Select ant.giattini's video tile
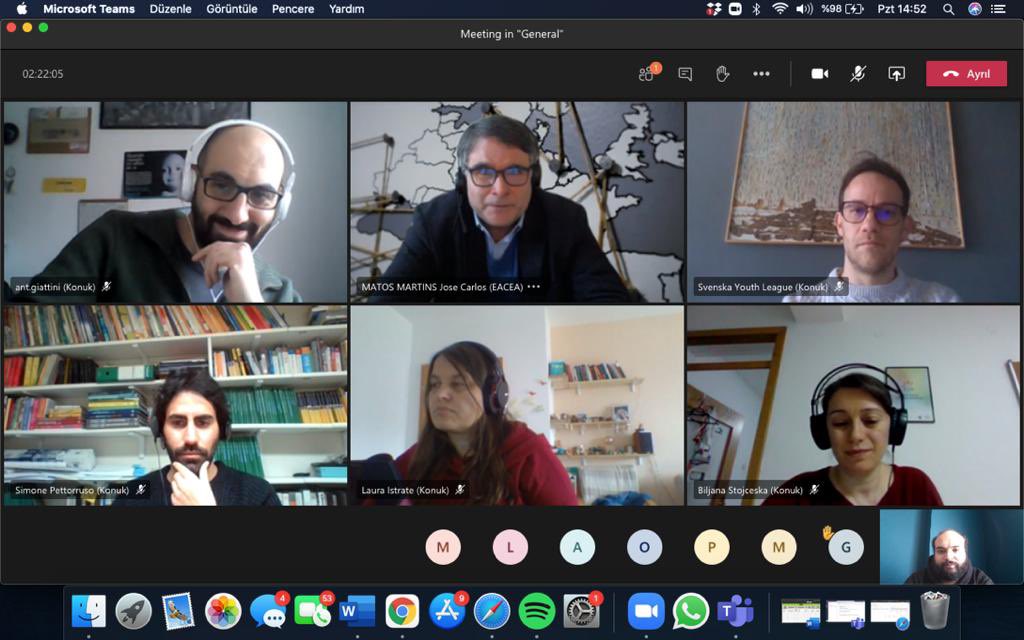Viewport: 1024px width, 640px height. pyautogui.click(x=176, y=202)
